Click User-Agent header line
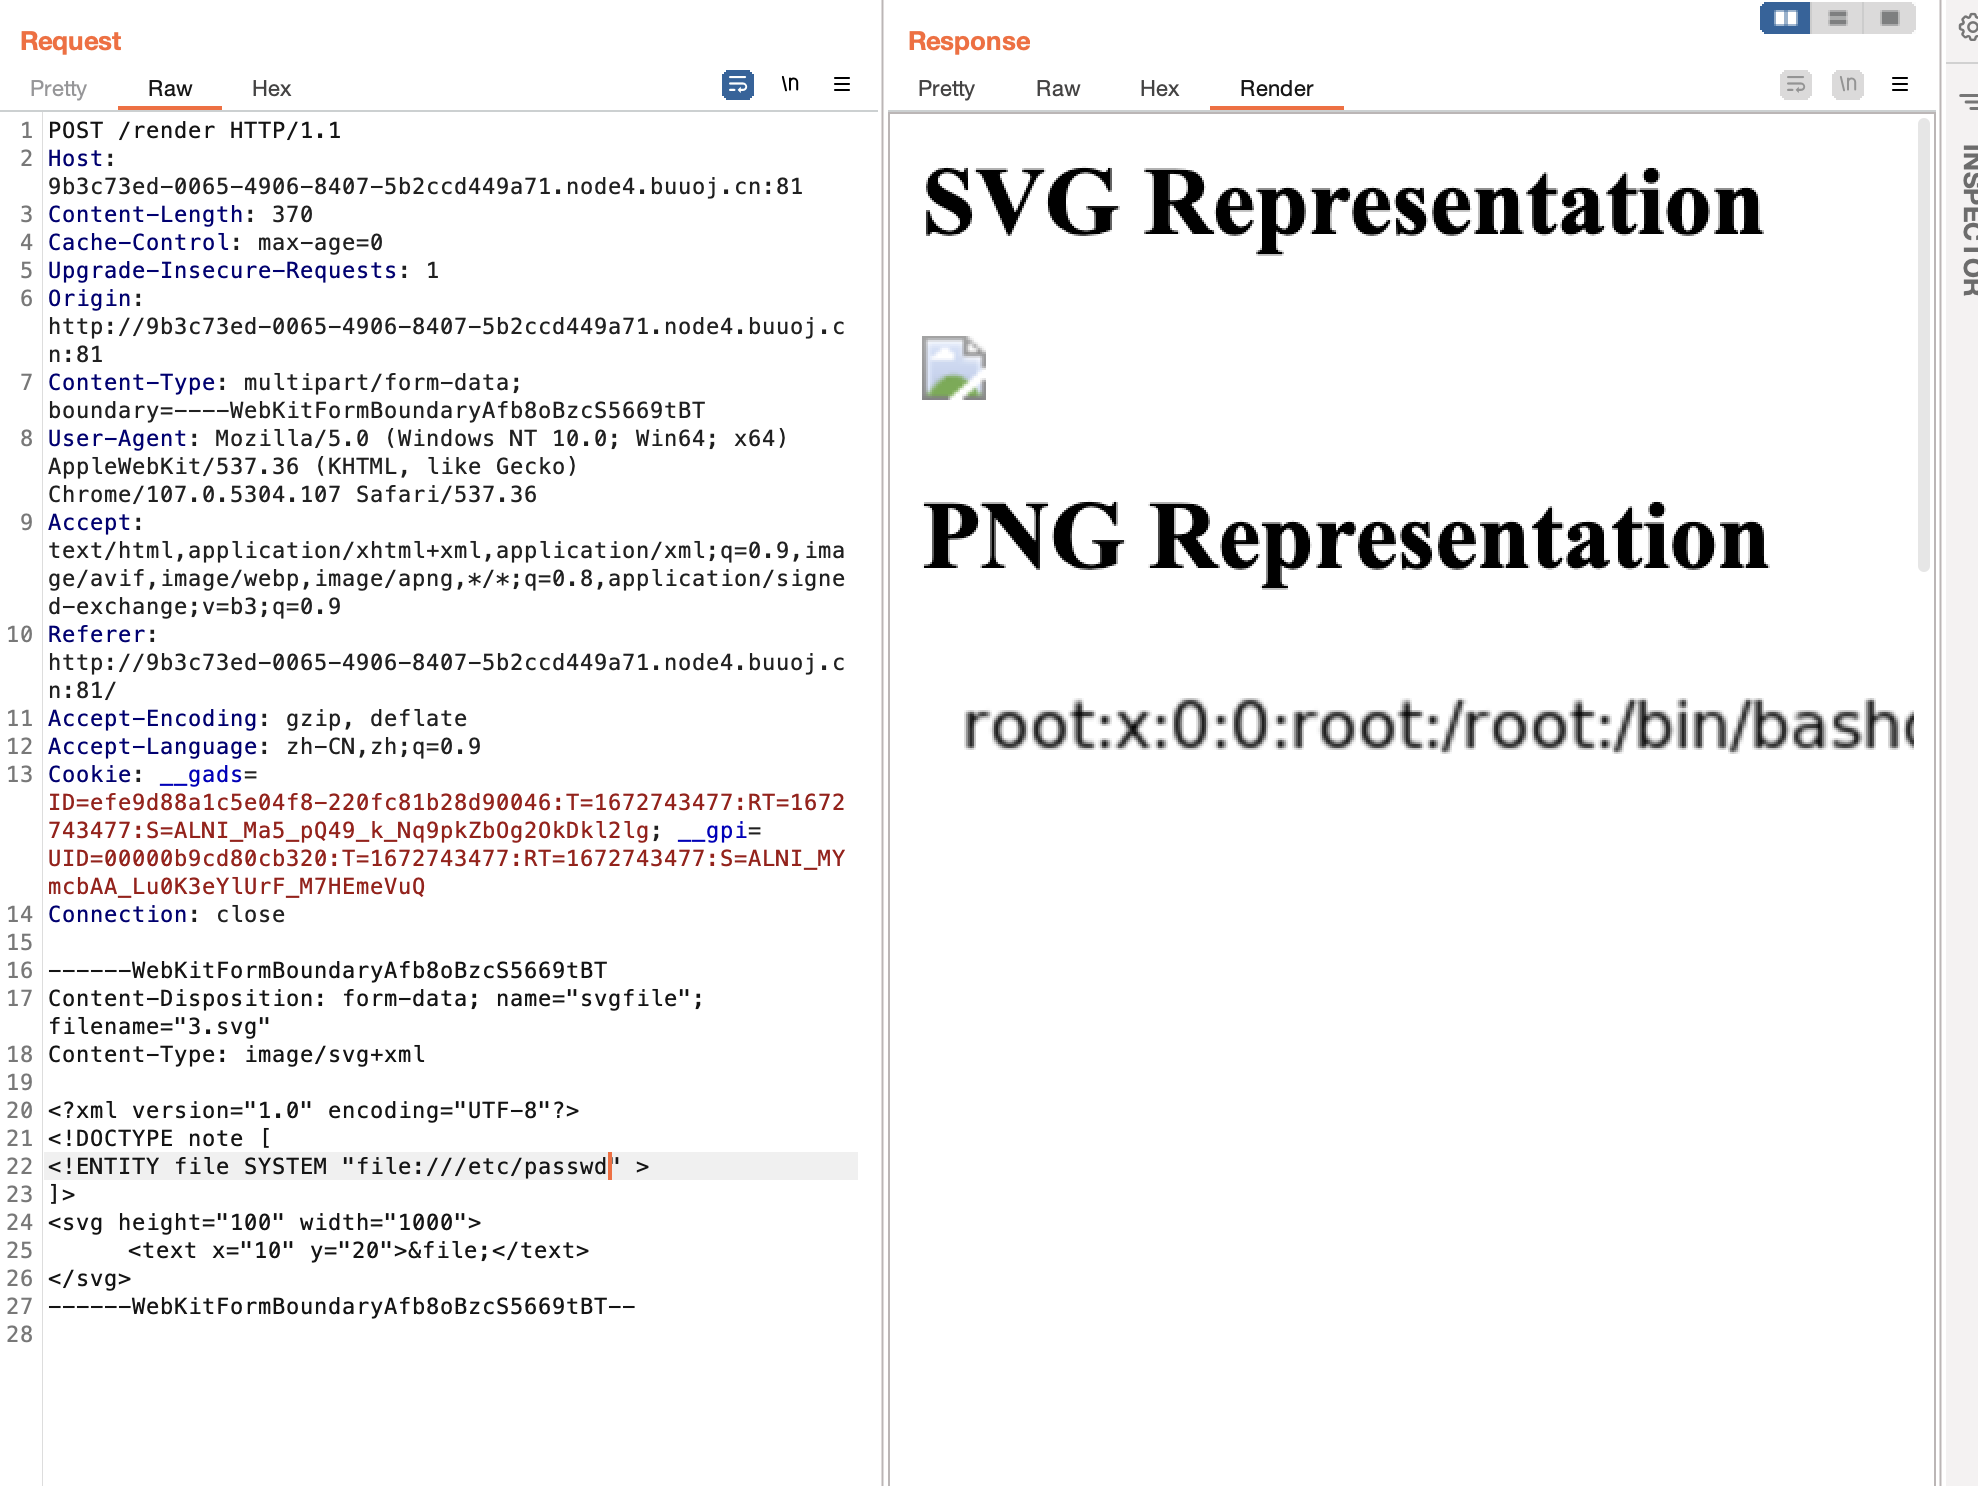 (x=418, y=438)
